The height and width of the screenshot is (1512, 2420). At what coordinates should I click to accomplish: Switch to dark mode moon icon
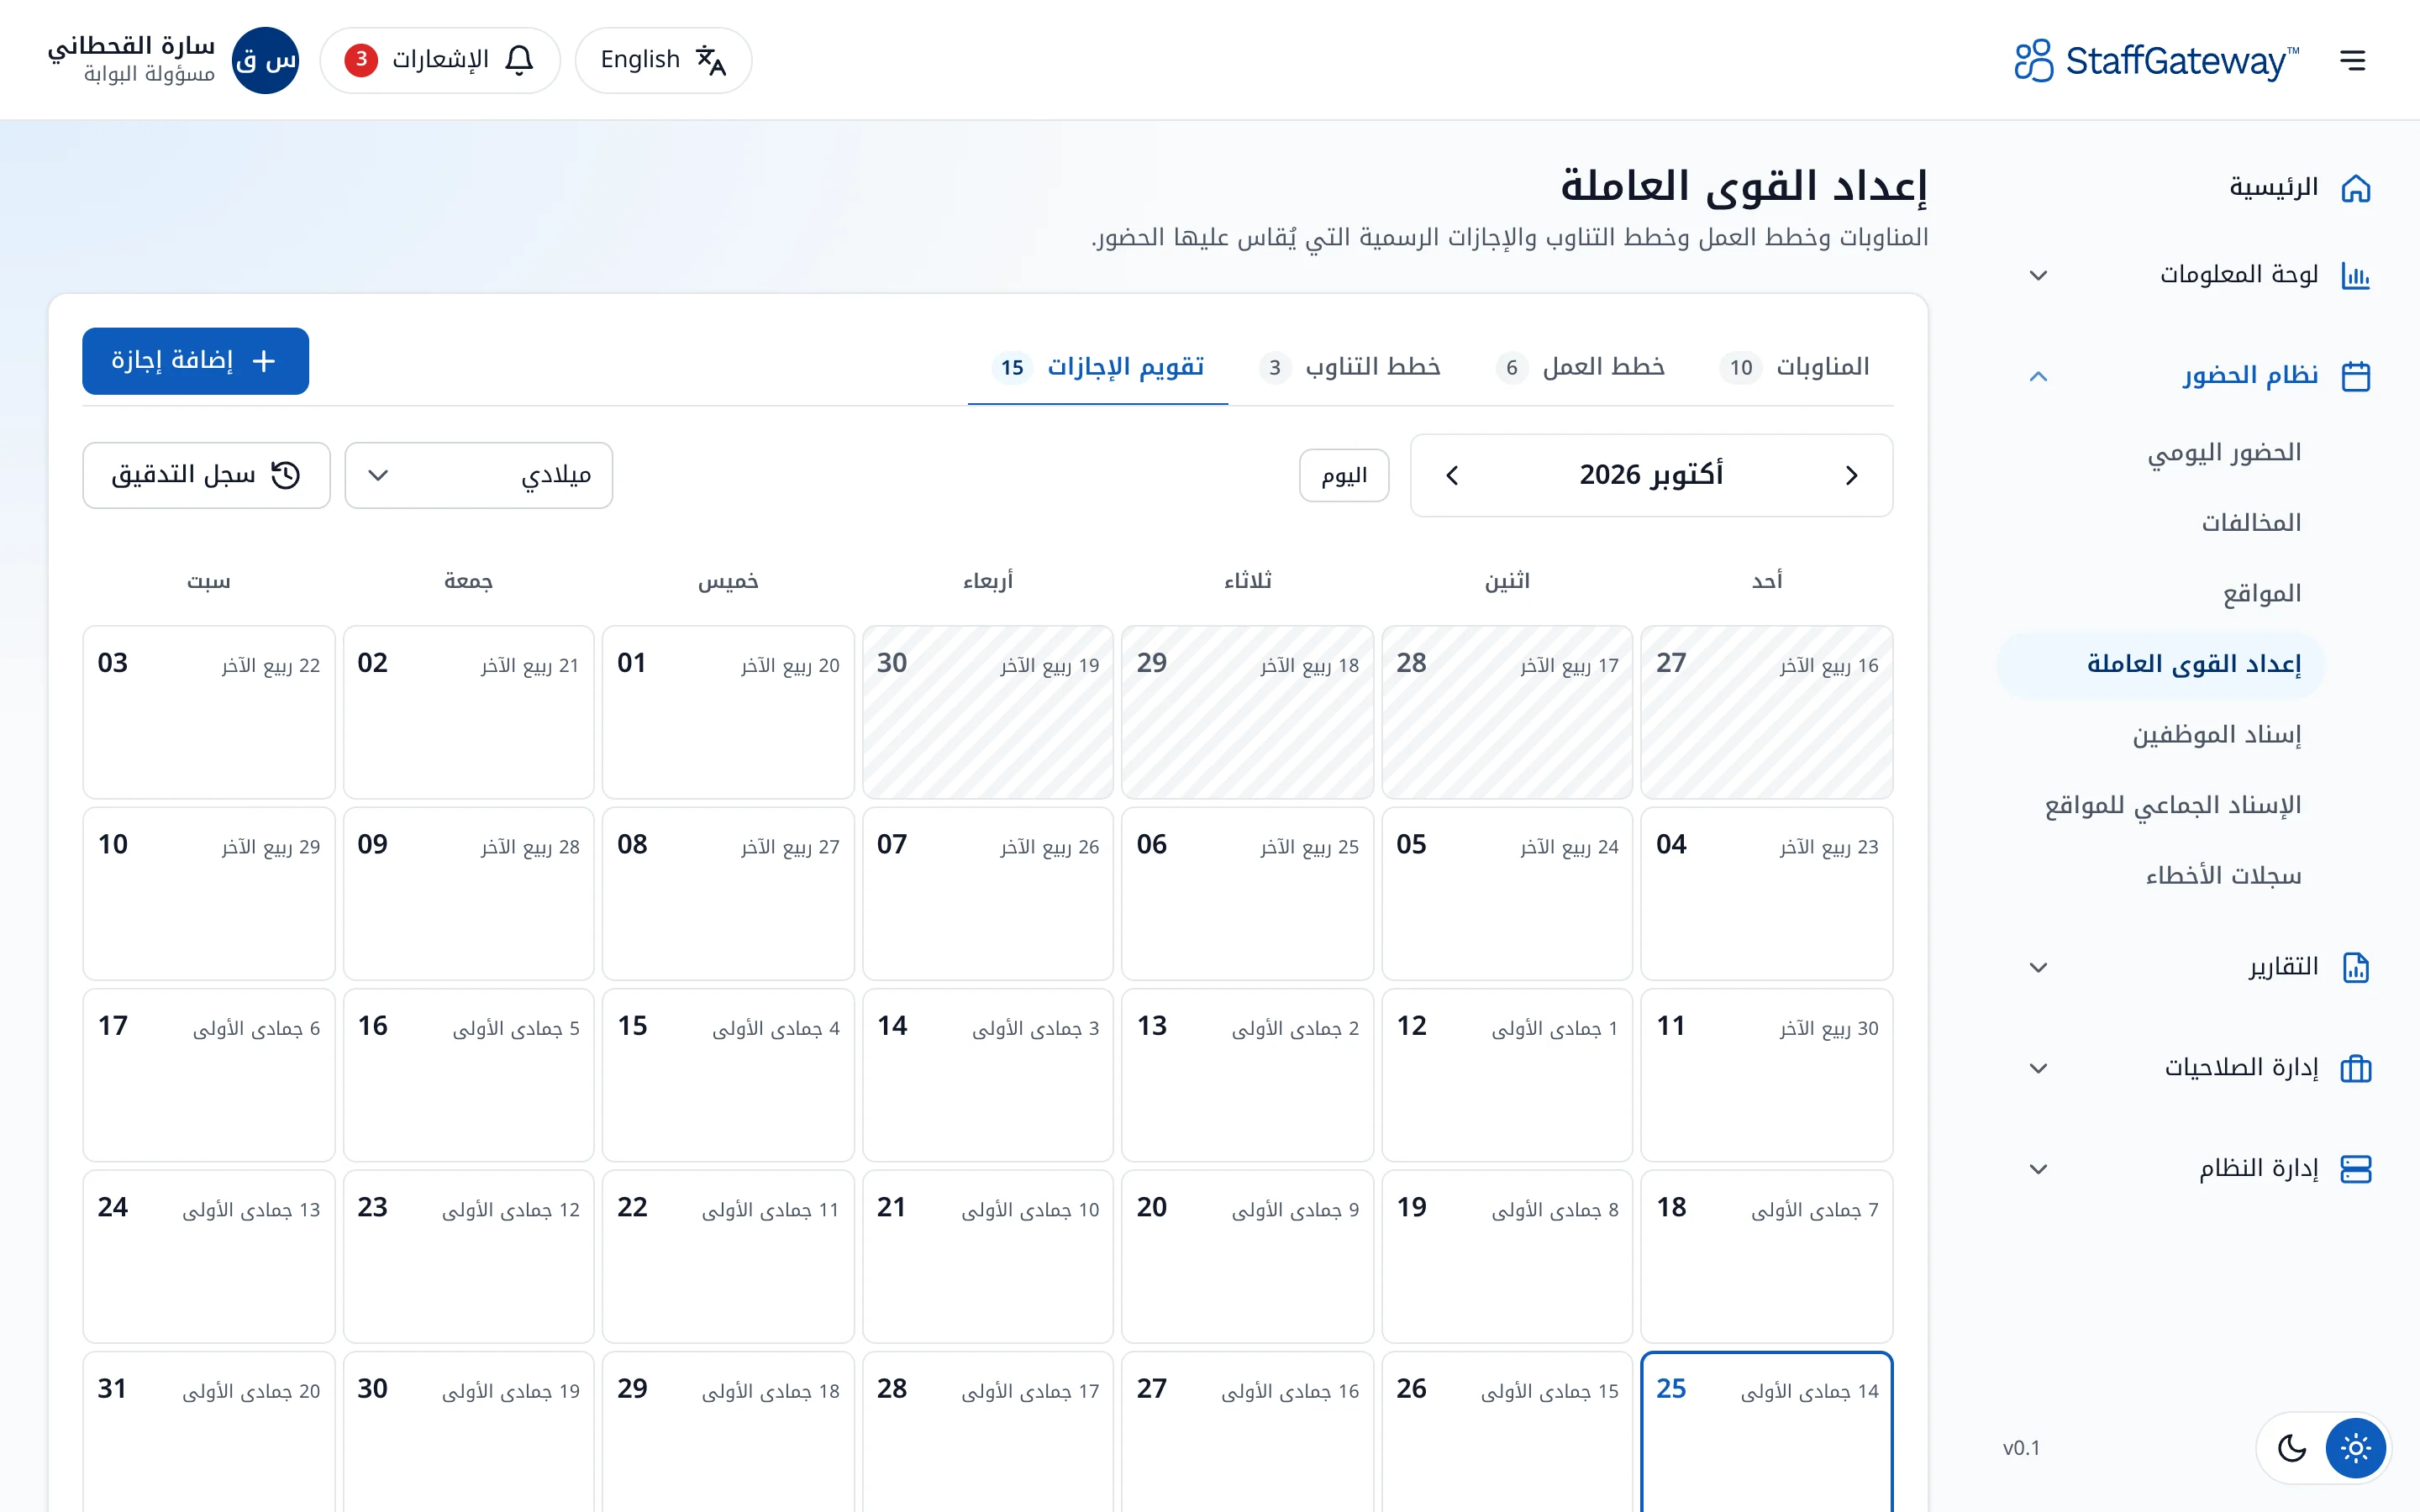pyautogui.click(x=2291, y=1448)
